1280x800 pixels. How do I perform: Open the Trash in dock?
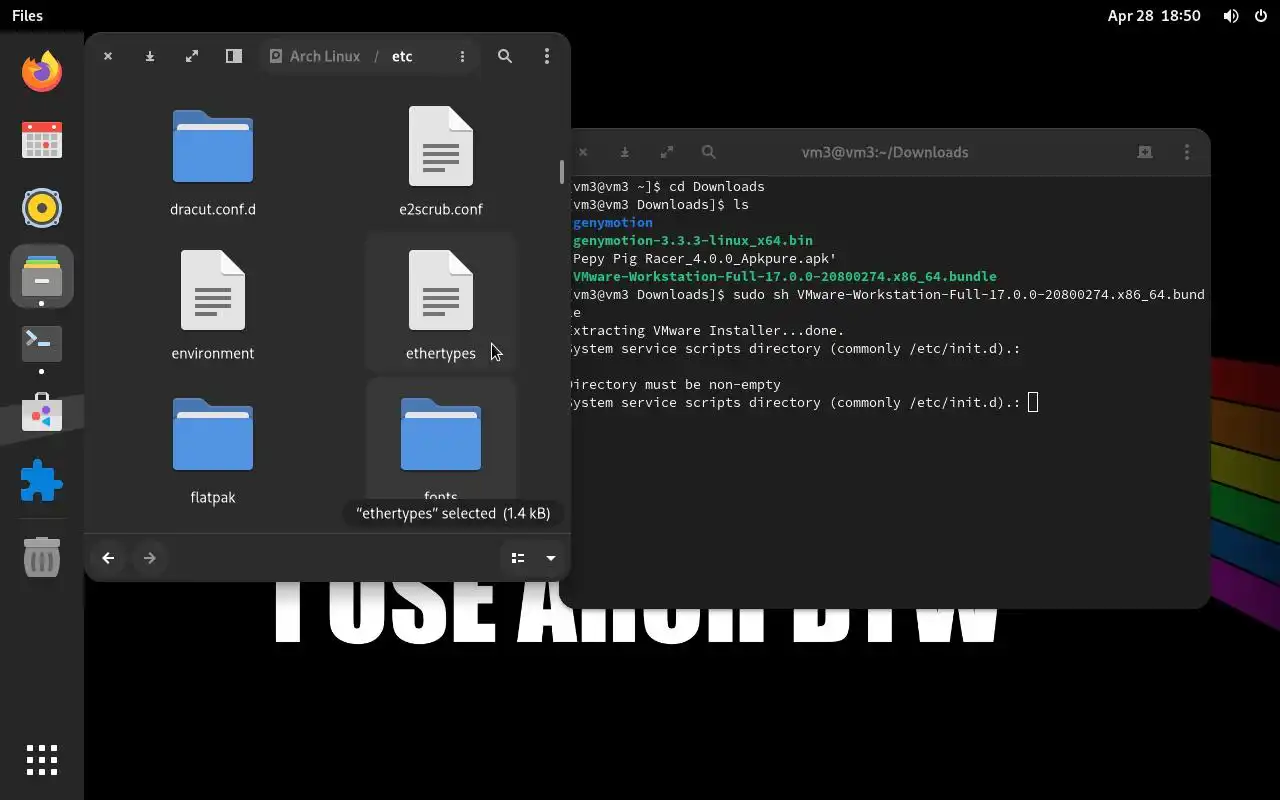[x=41, y=557]
